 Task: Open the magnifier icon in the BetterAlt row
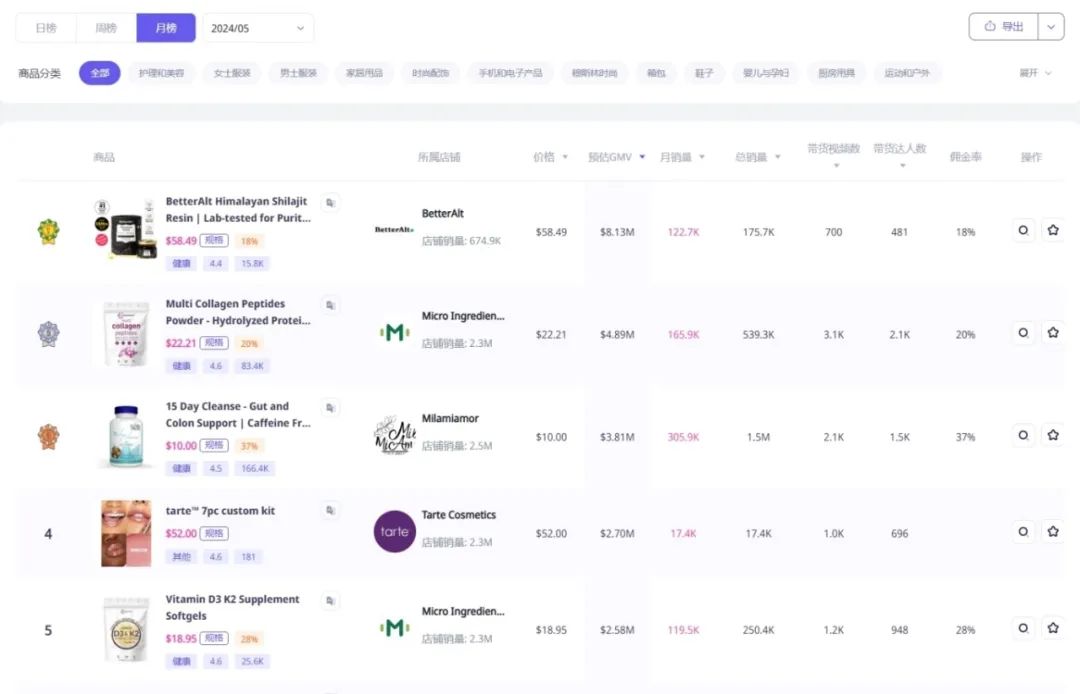click(x=1024, y=230)
